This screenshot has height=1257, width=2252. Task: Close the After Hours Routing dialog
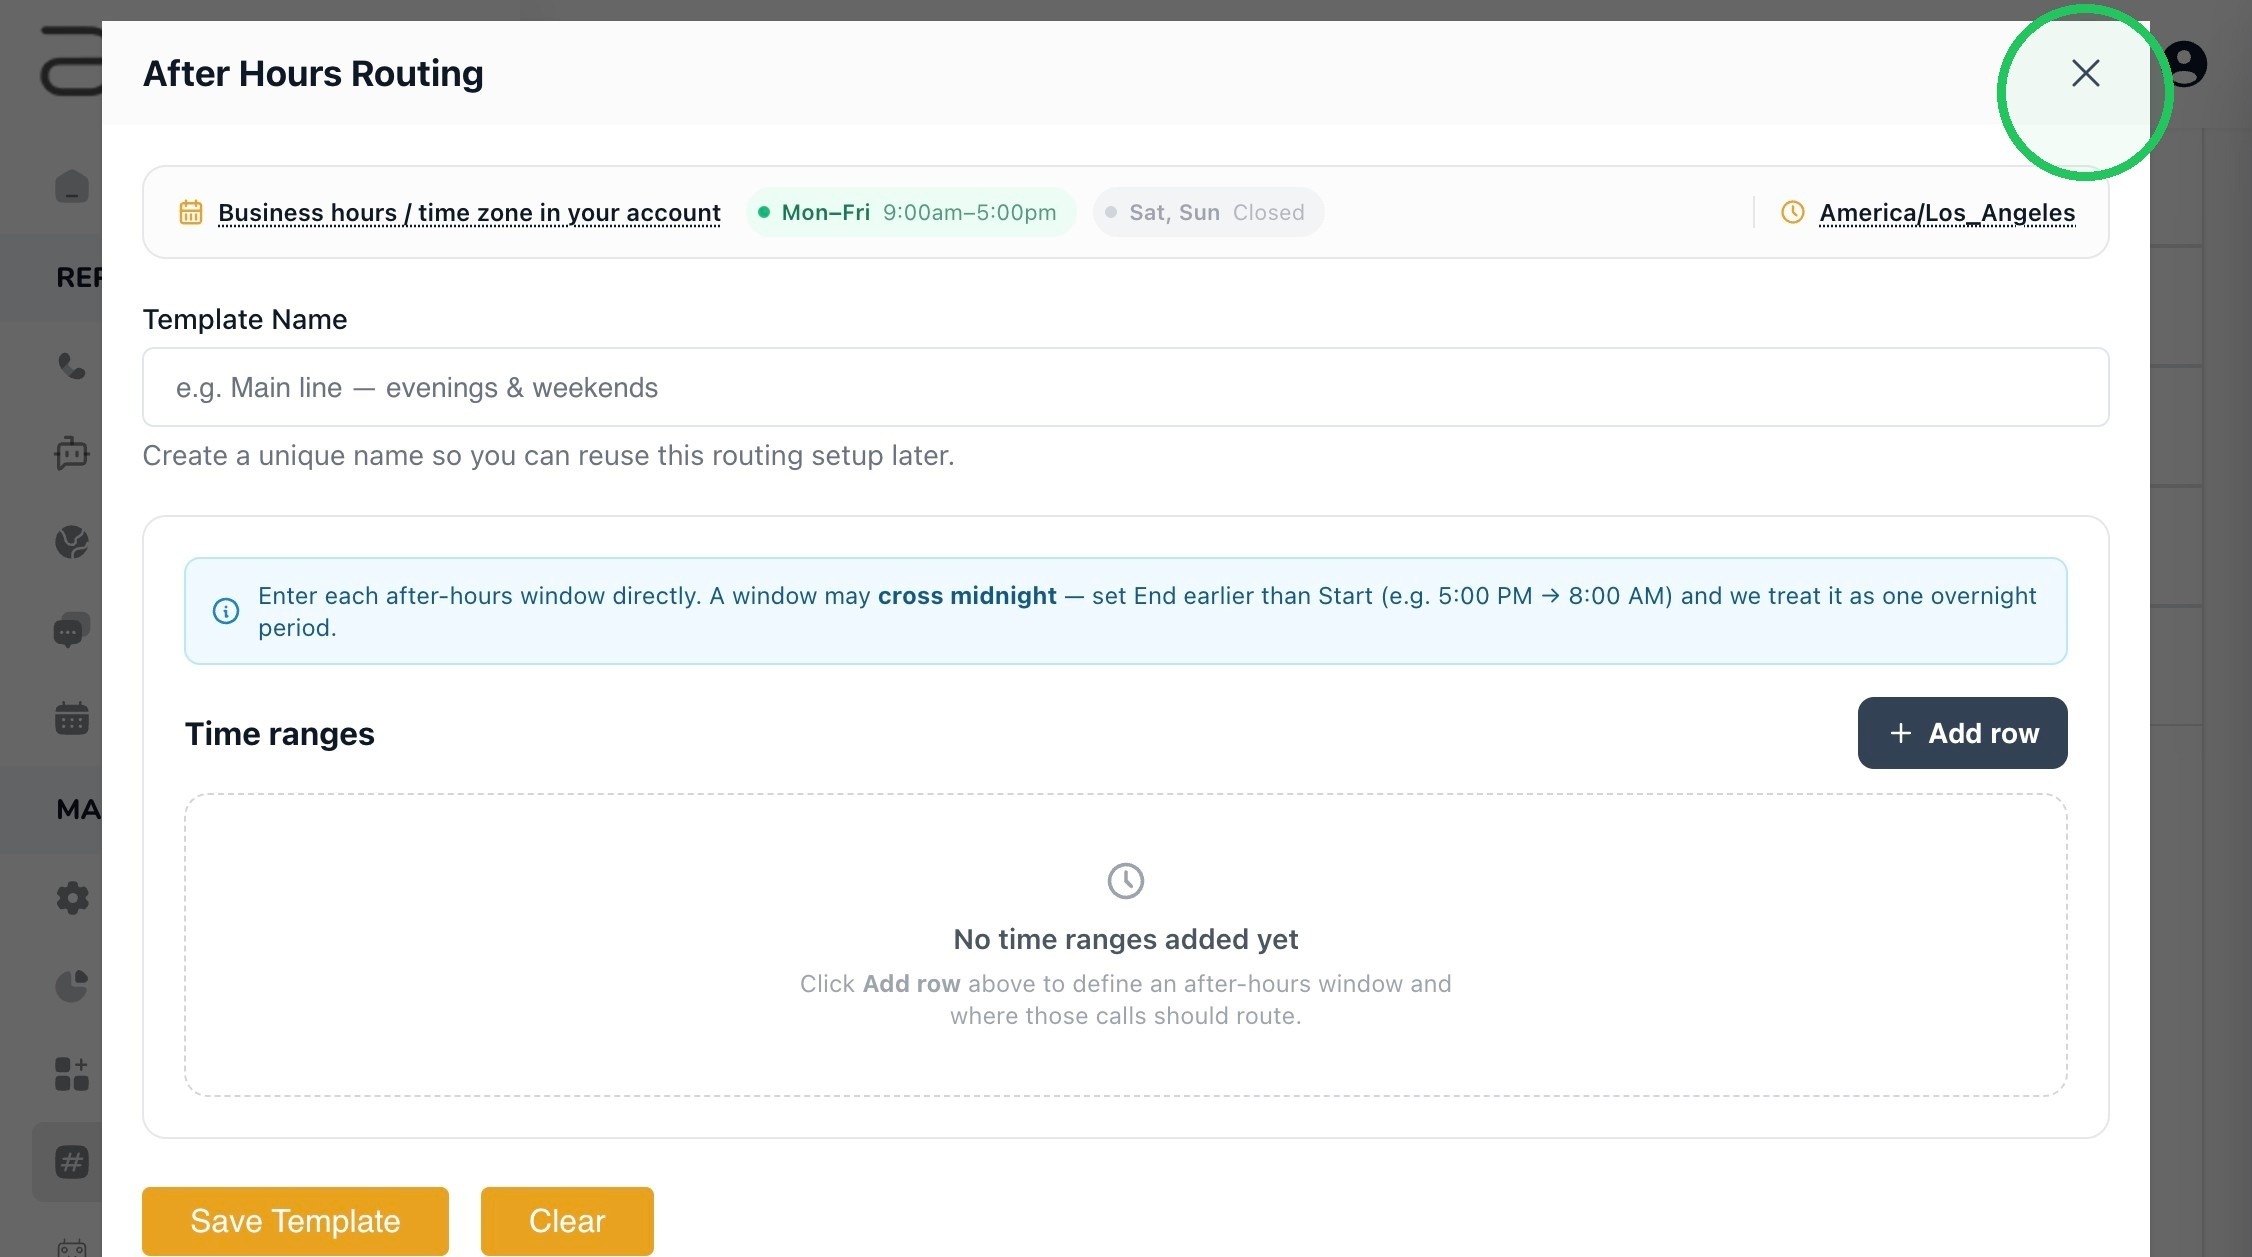2085,73
